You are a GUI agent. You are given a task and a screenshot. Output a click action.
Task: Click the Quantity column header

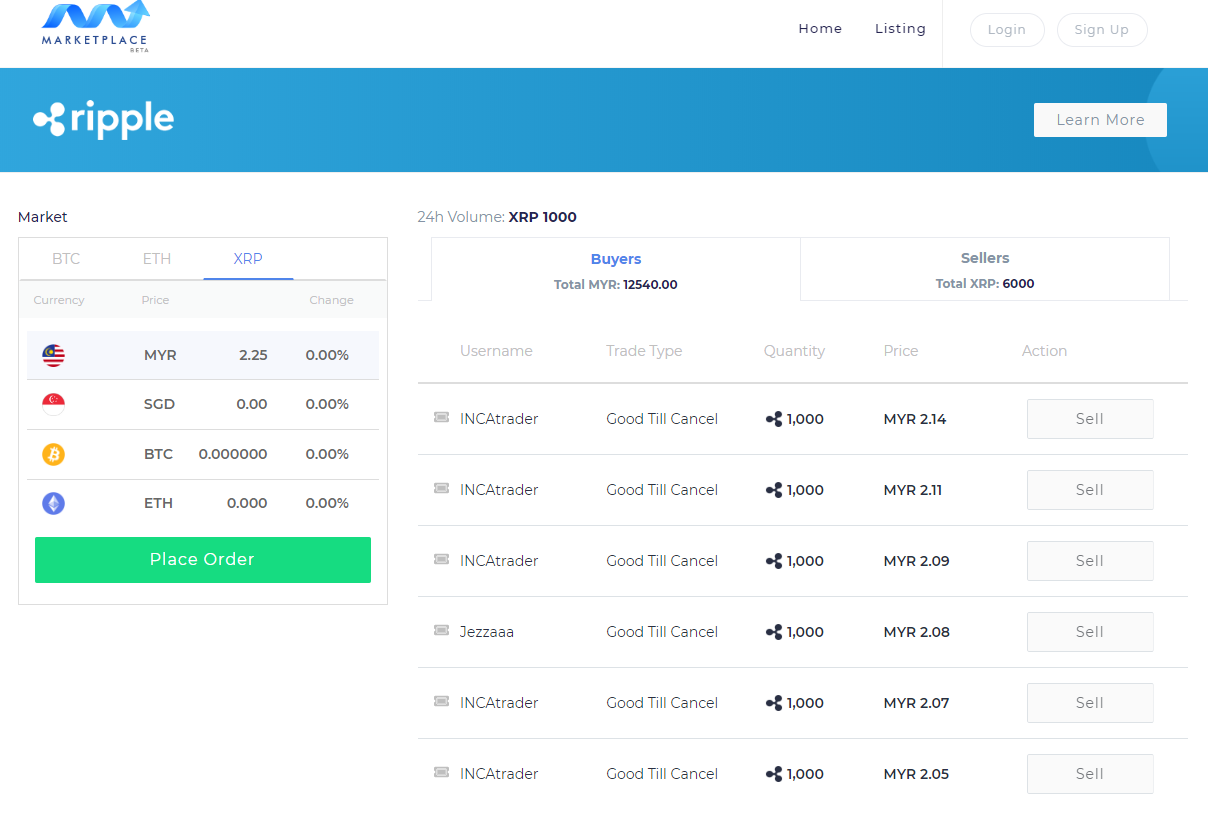tap(795, 351)
